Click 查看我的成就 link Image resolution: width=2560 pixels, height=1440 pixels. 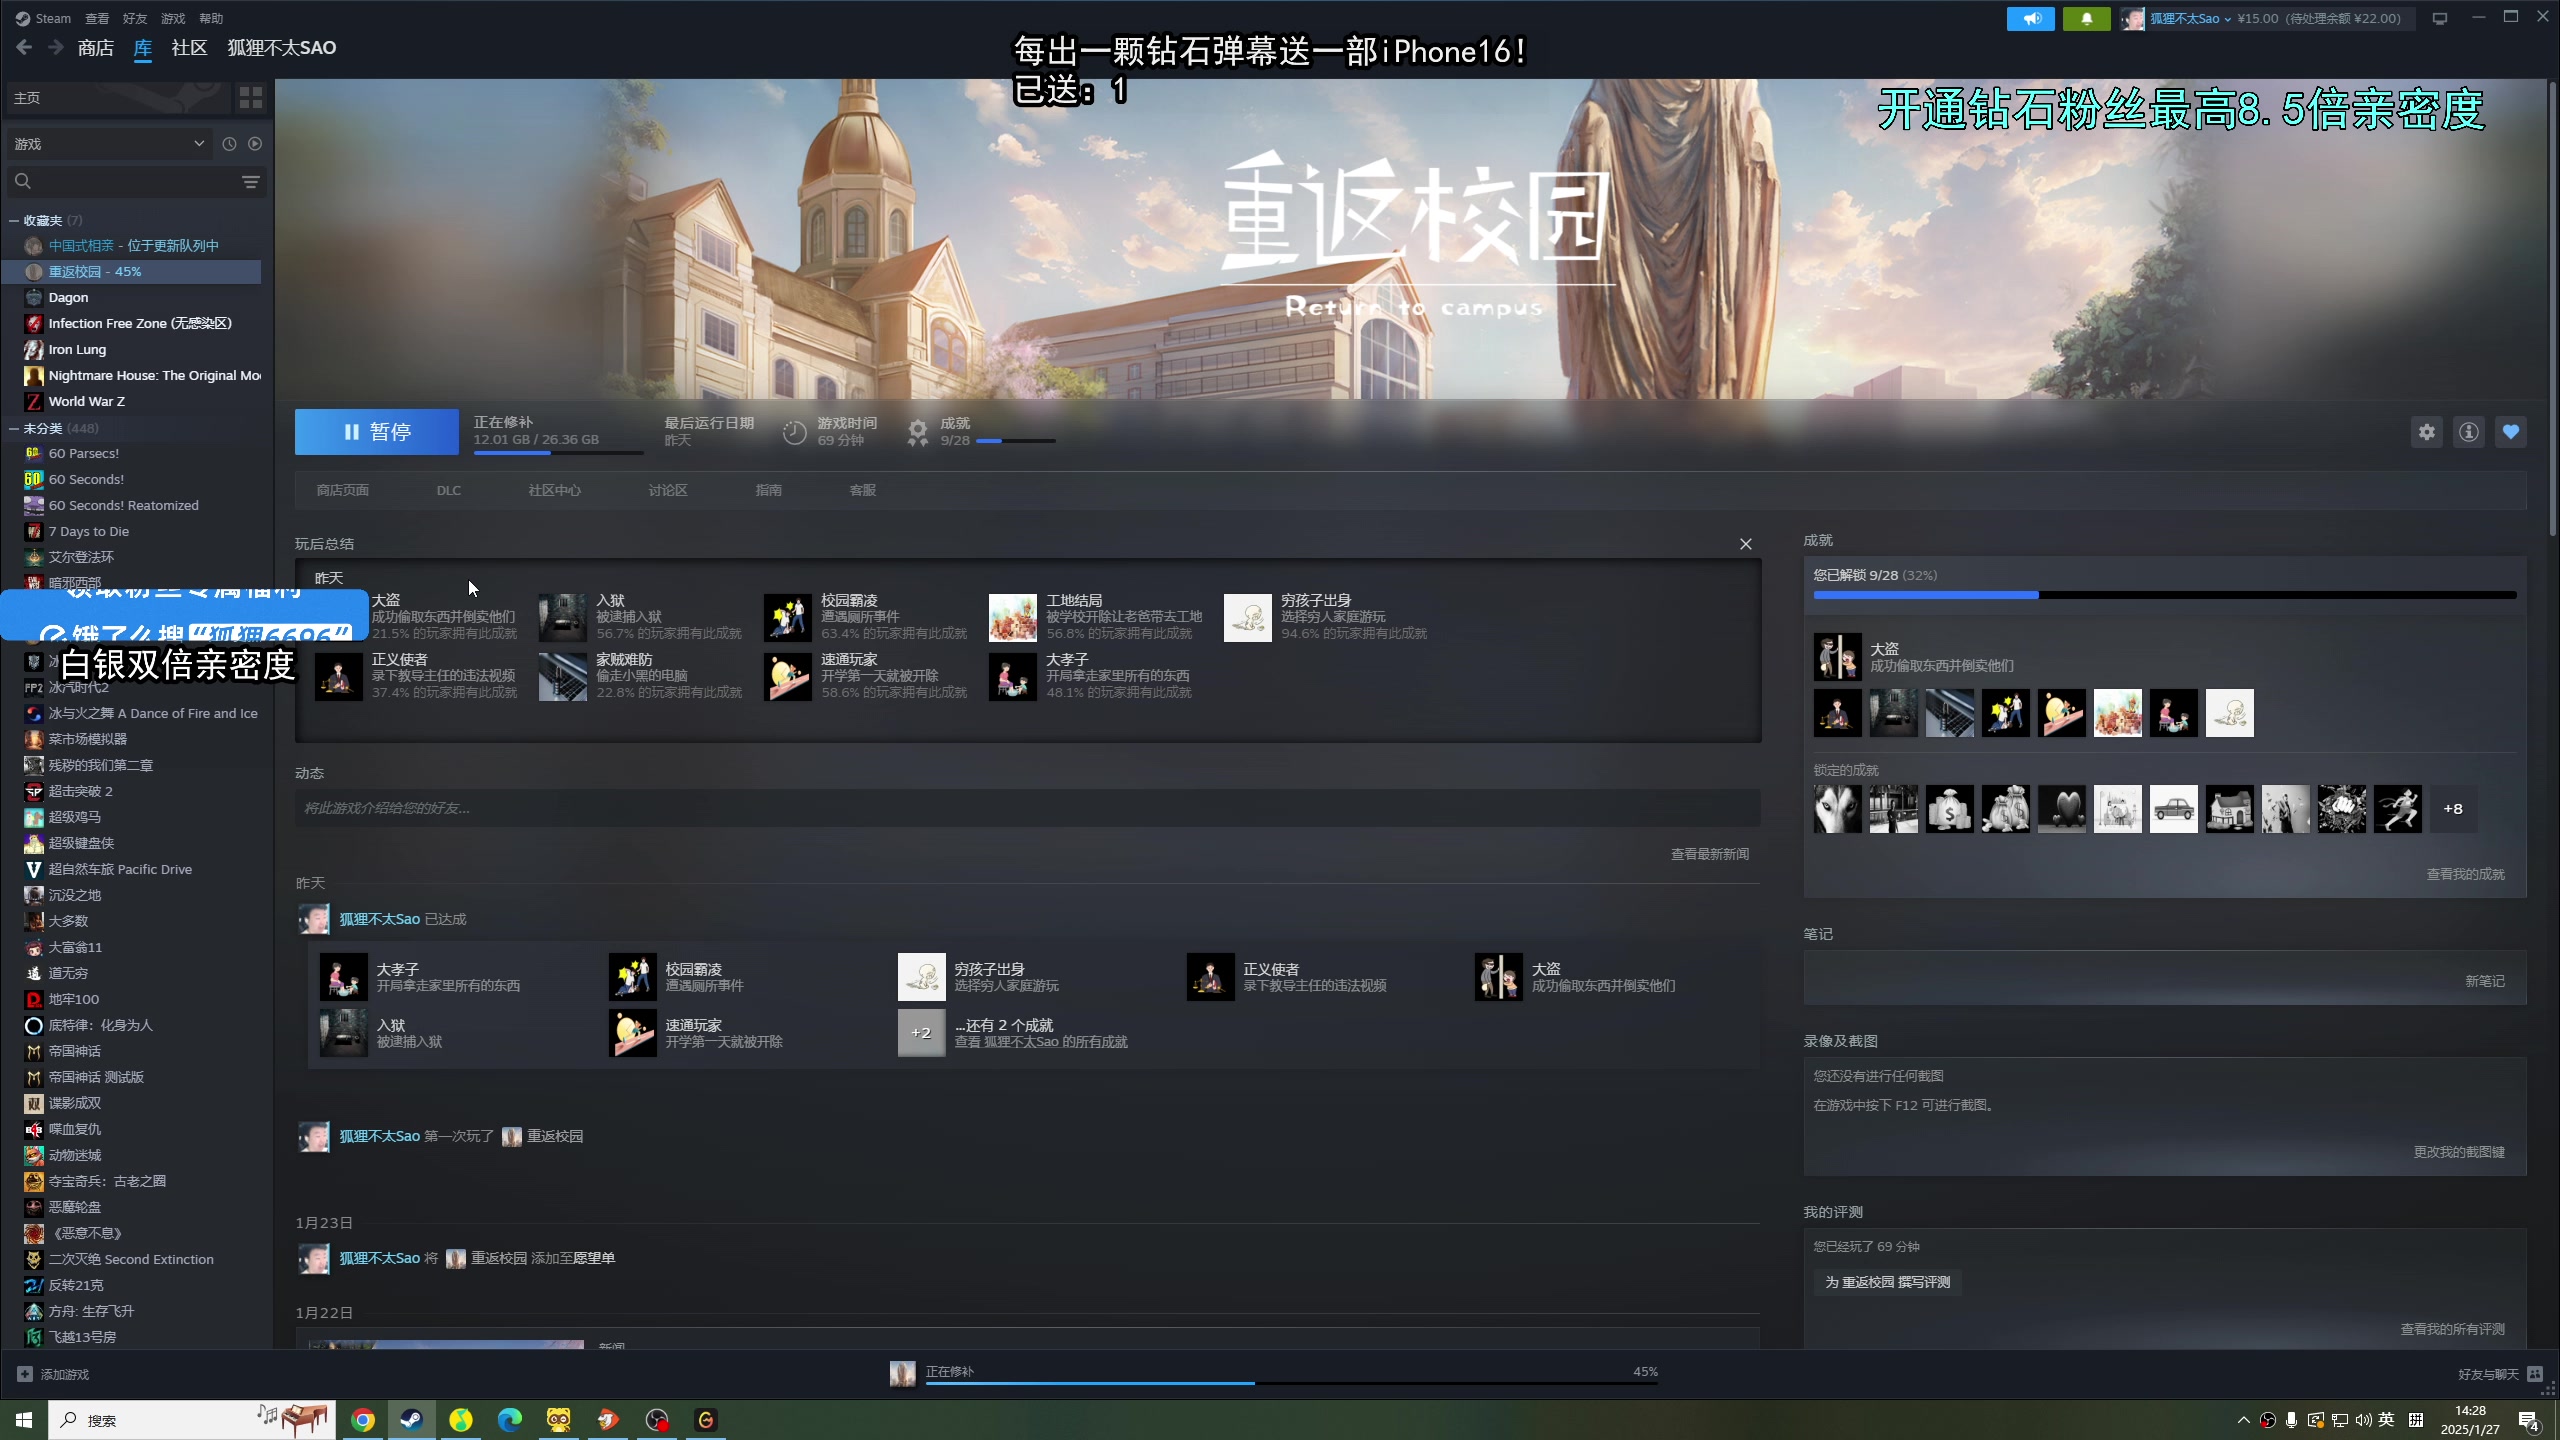pyautogui.click(x=2465, y=874)
